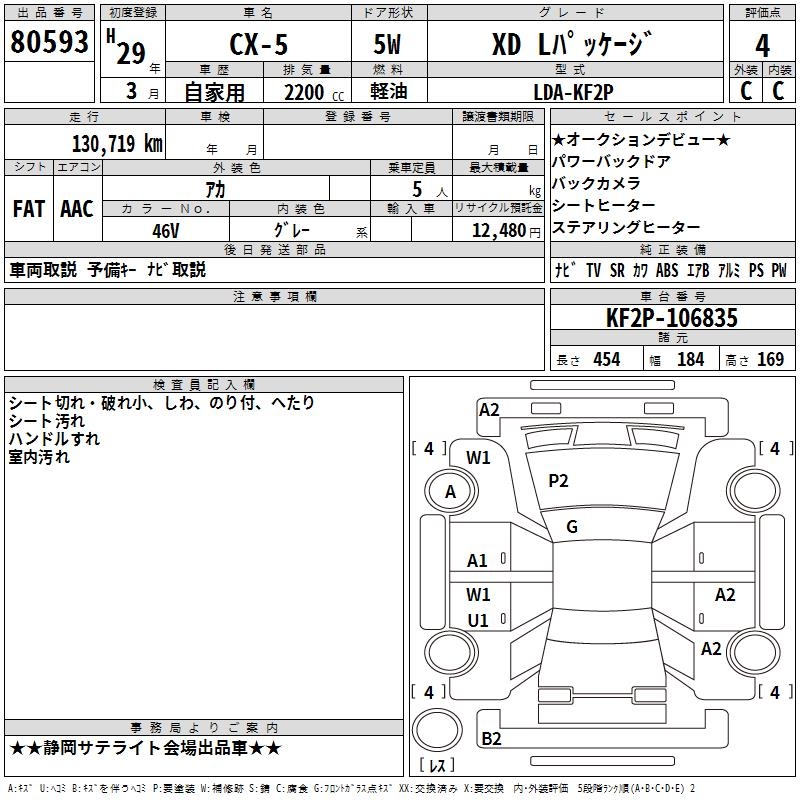Click the length value 454
This screenshot has height=800, width=800.
[607, 359]
